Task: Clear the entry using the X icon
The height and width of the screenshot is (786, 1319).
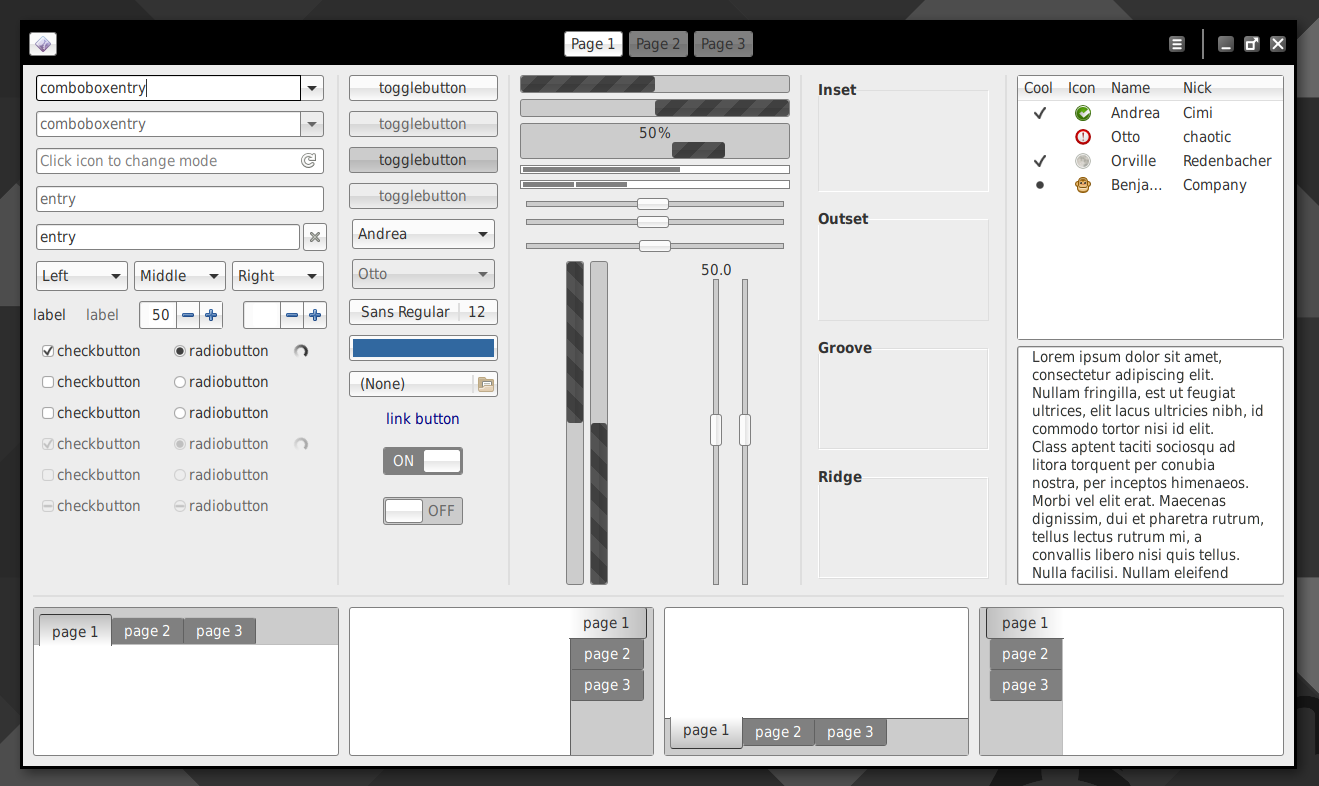Action: point(314,237)
